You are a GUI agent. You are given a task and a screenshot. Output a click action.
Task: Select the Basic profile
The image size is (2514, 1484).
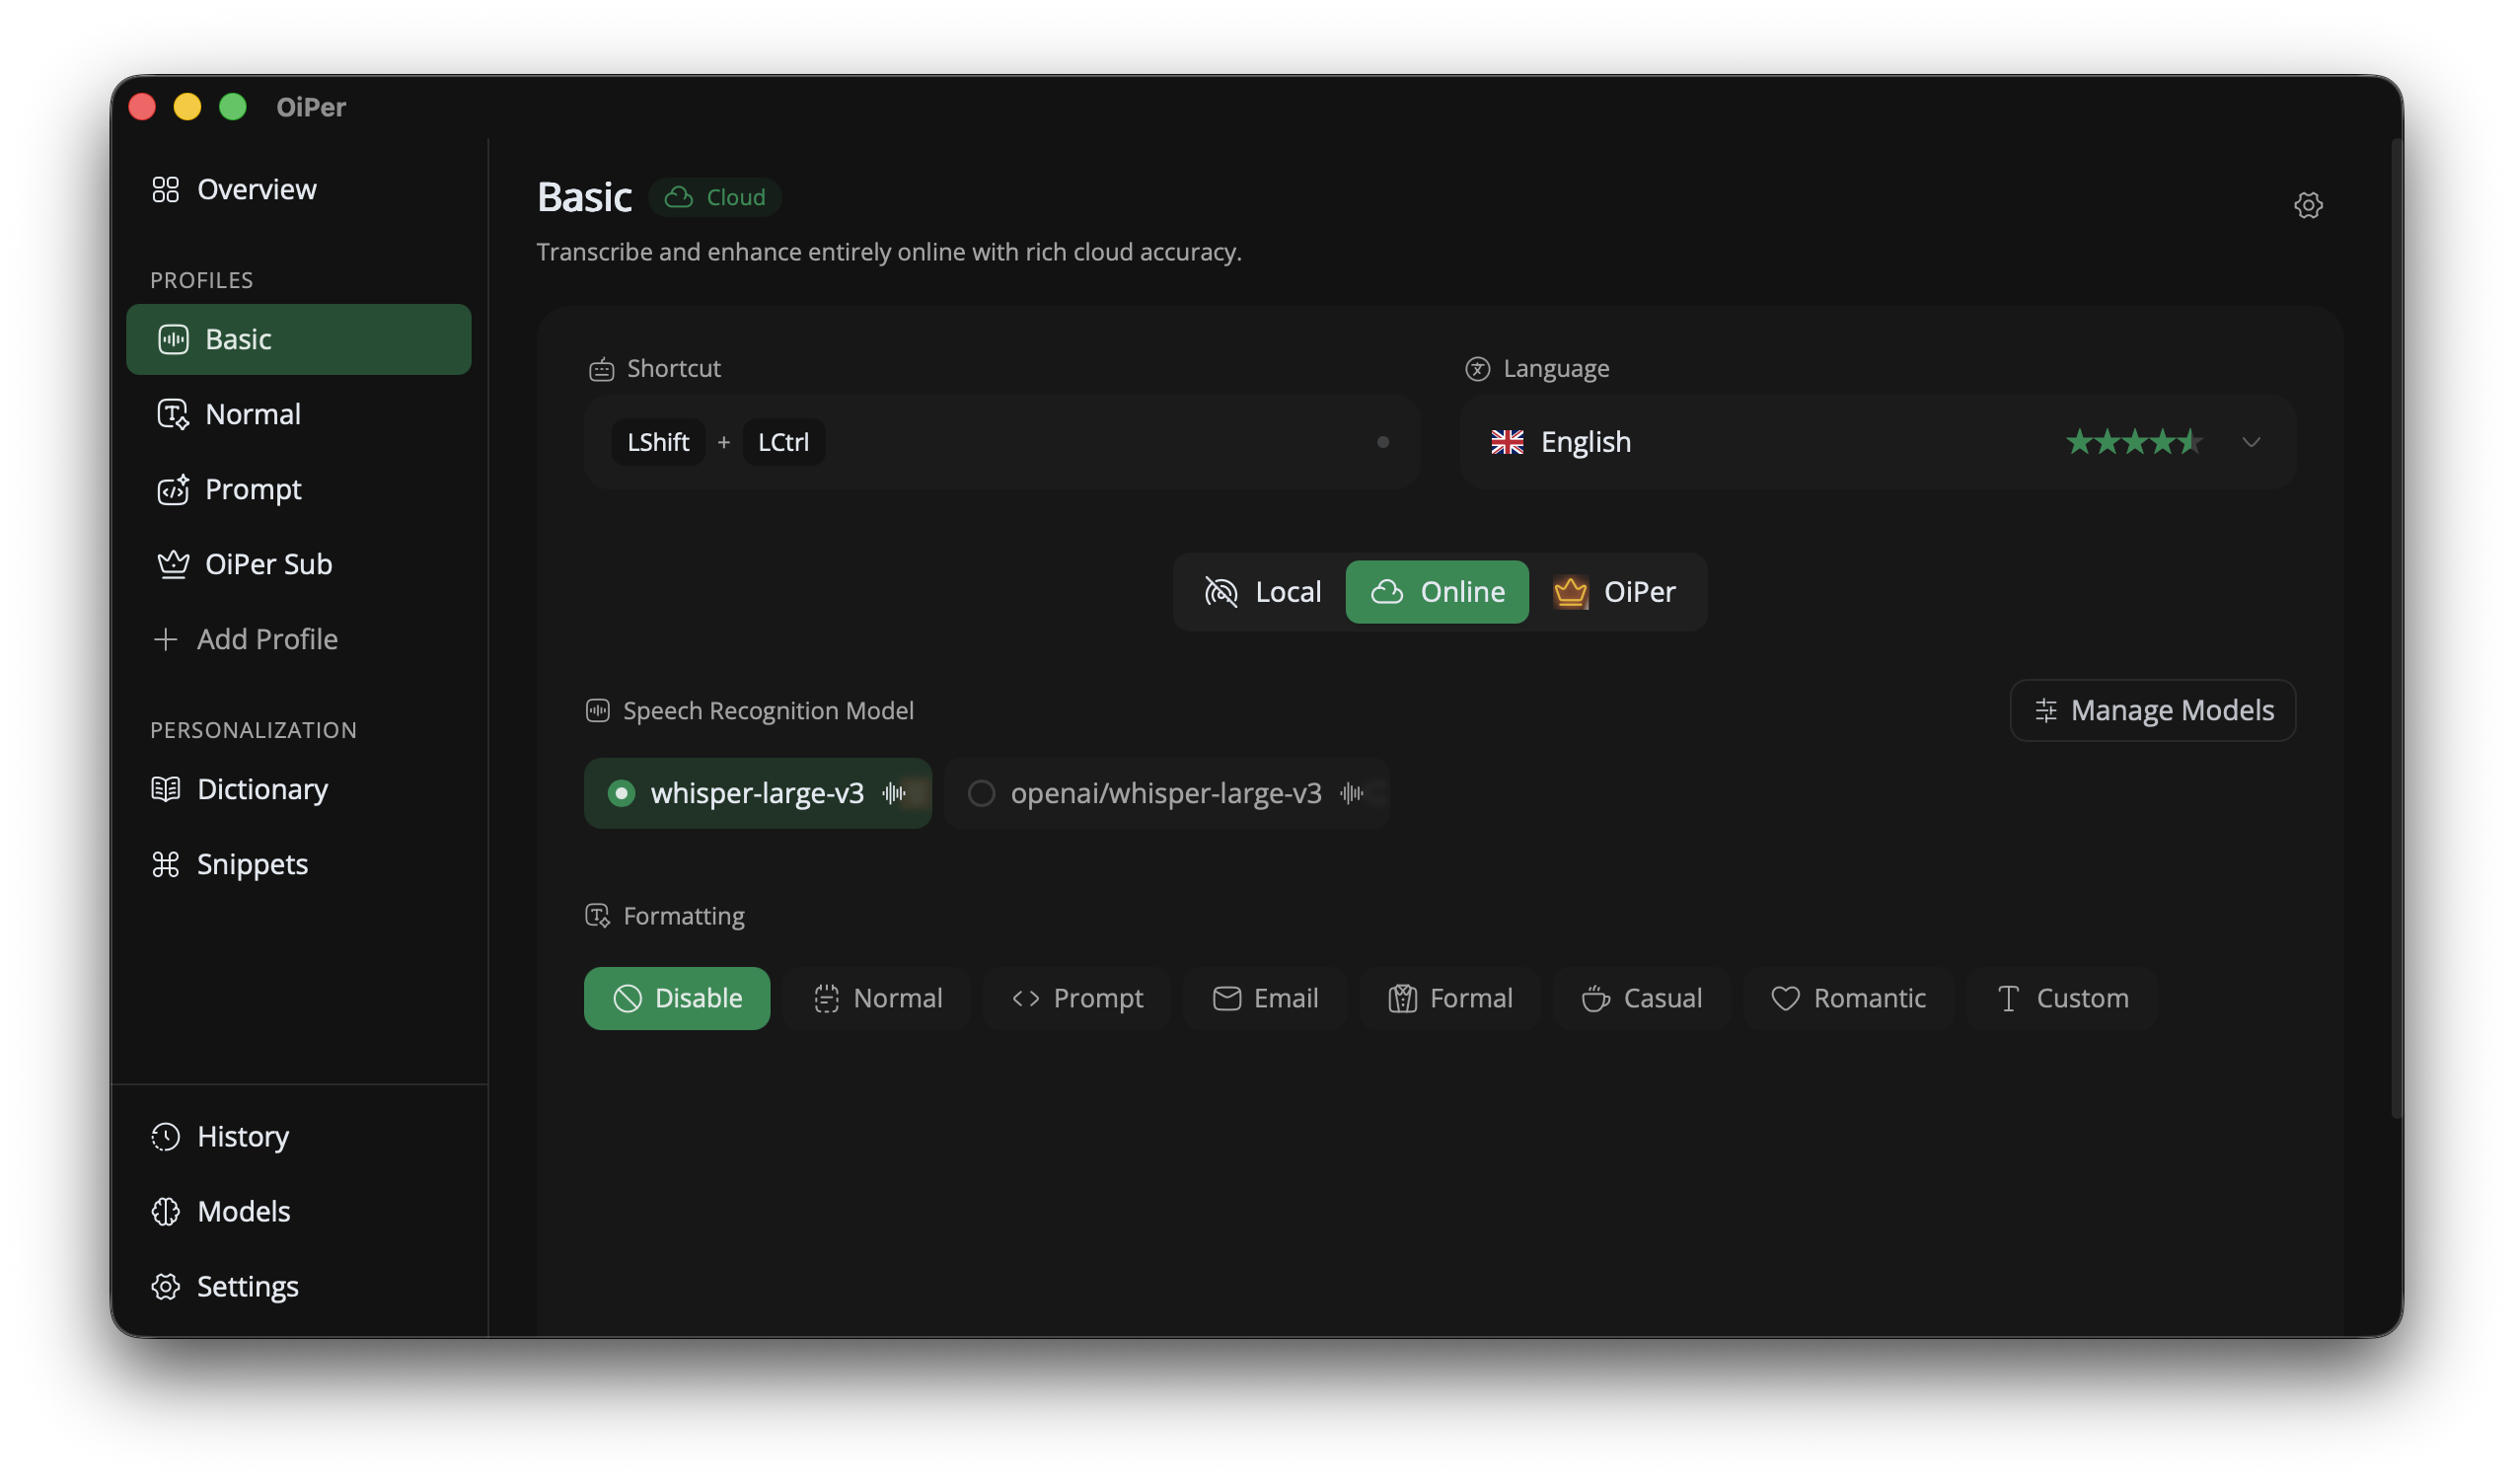tap(298, 339)
